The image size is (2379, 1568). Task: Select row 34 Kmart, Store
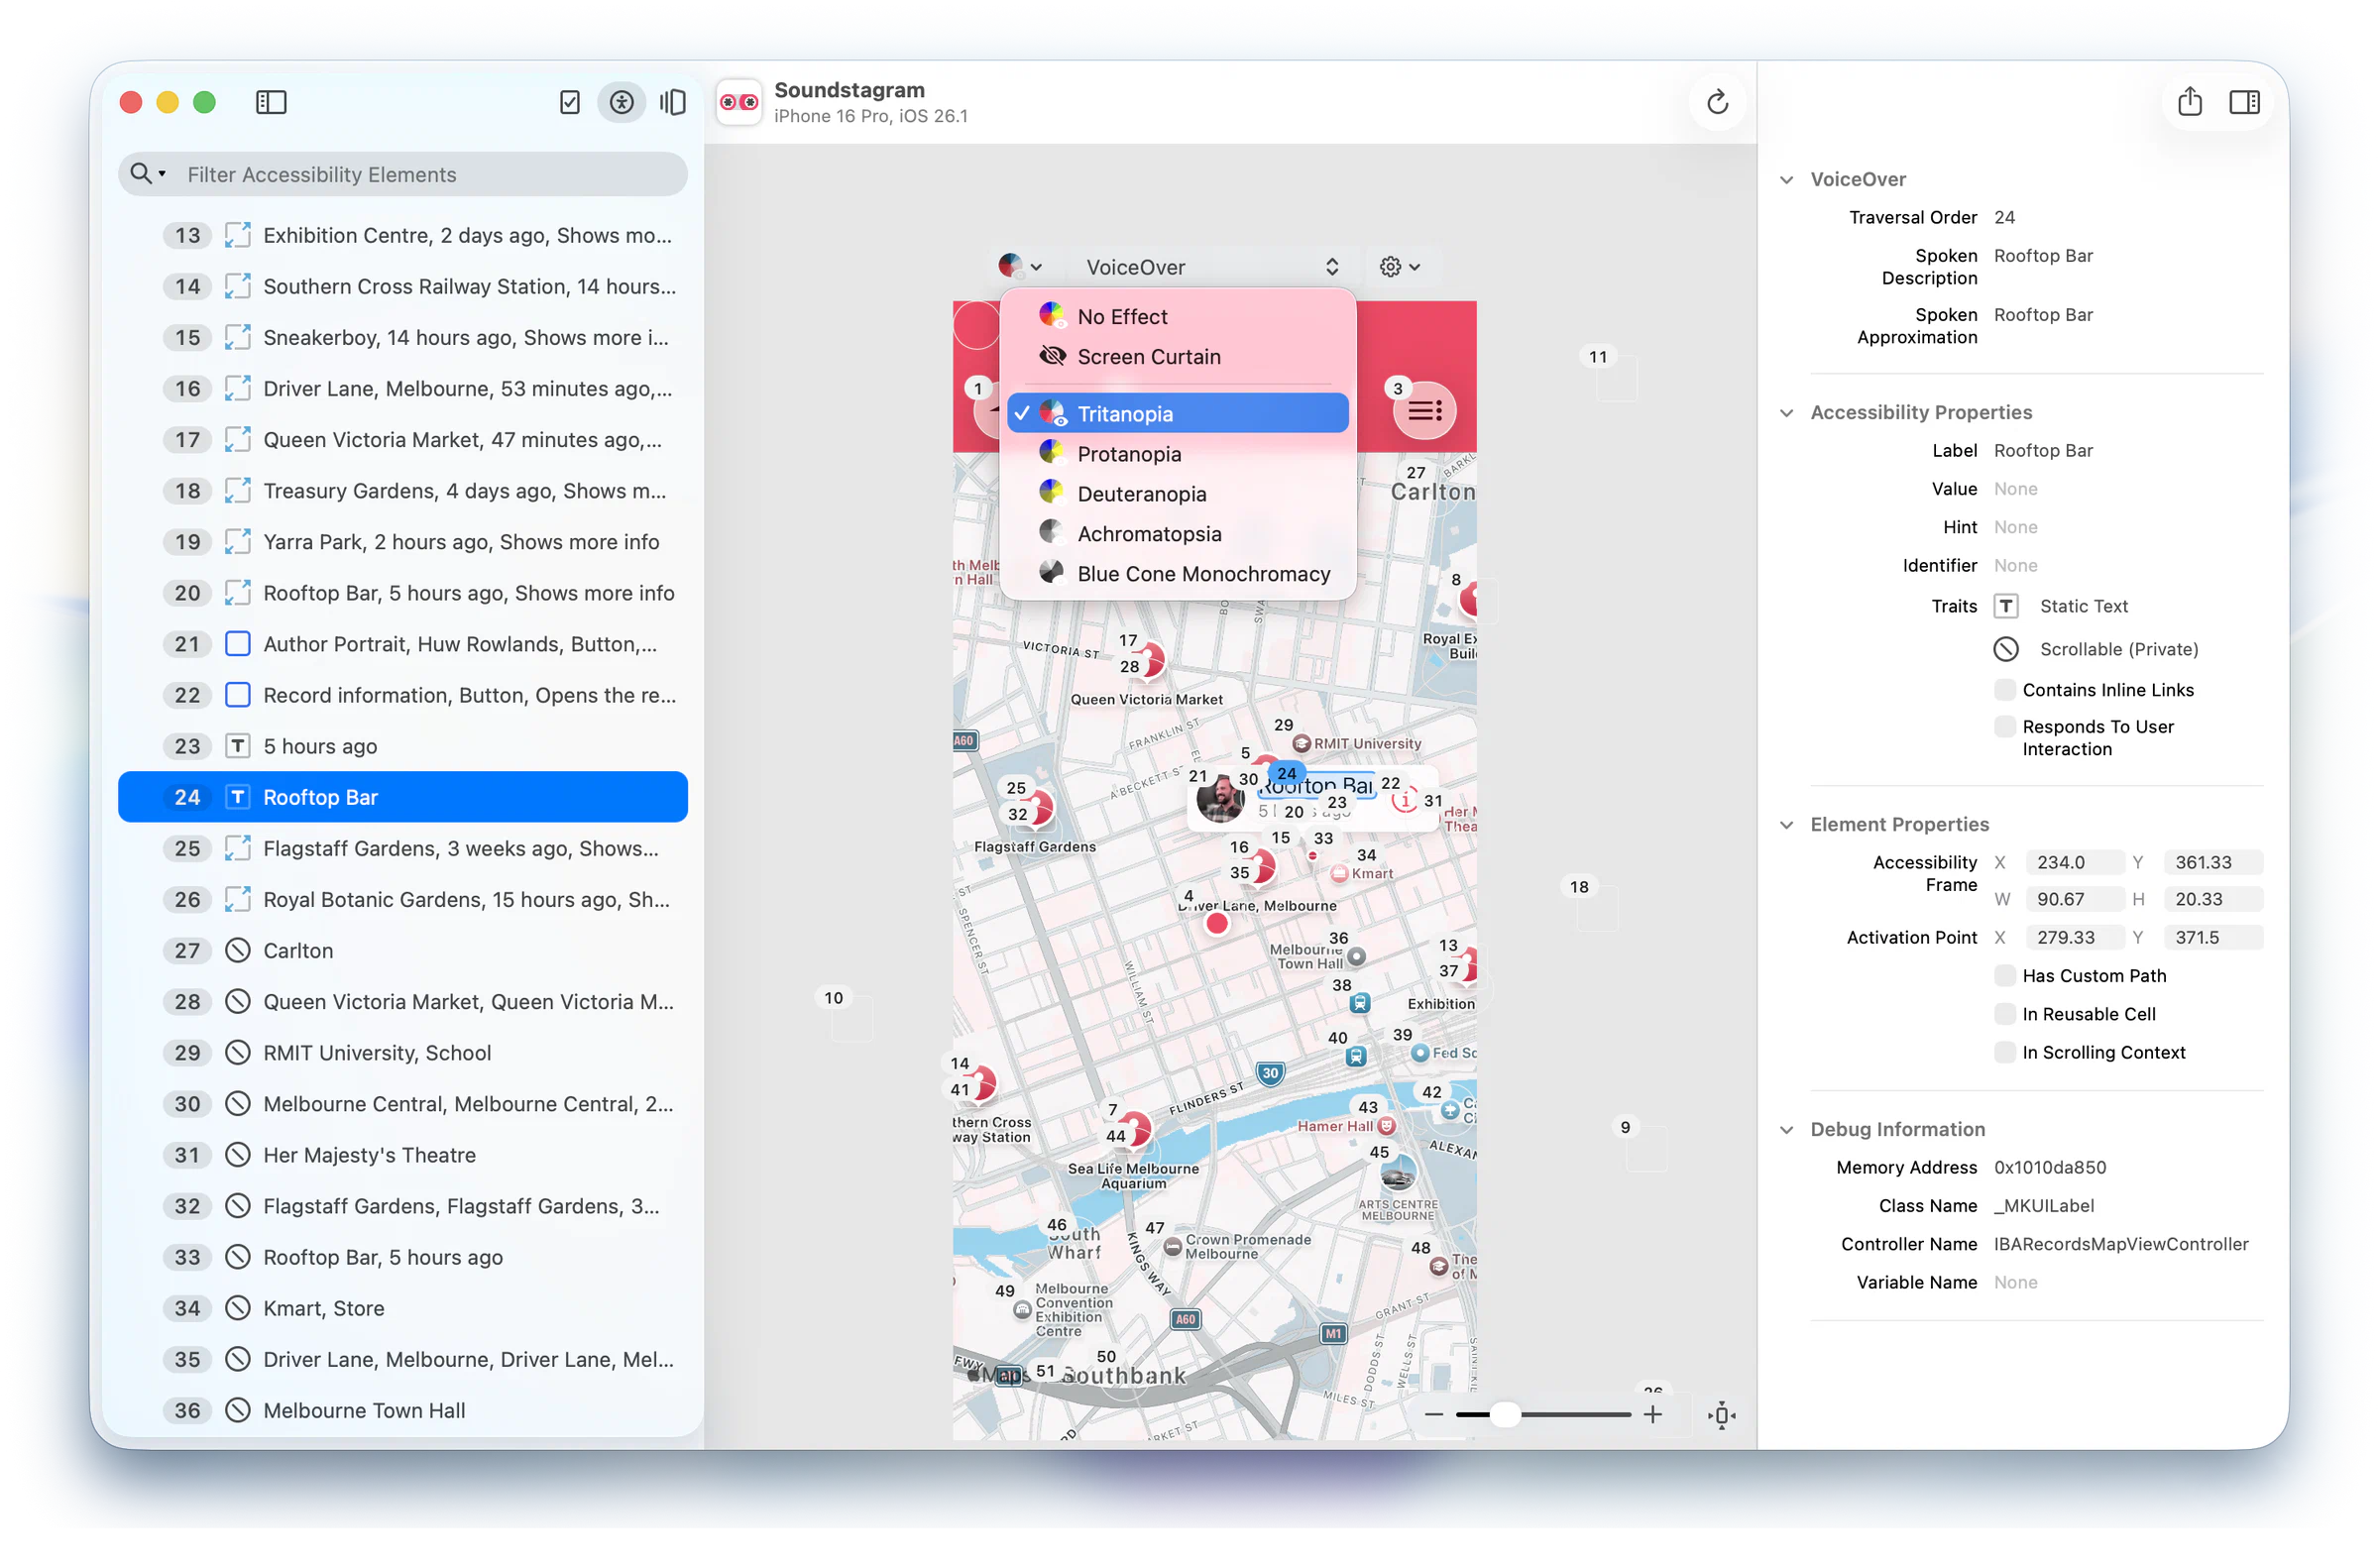[x=403, y=1308]
